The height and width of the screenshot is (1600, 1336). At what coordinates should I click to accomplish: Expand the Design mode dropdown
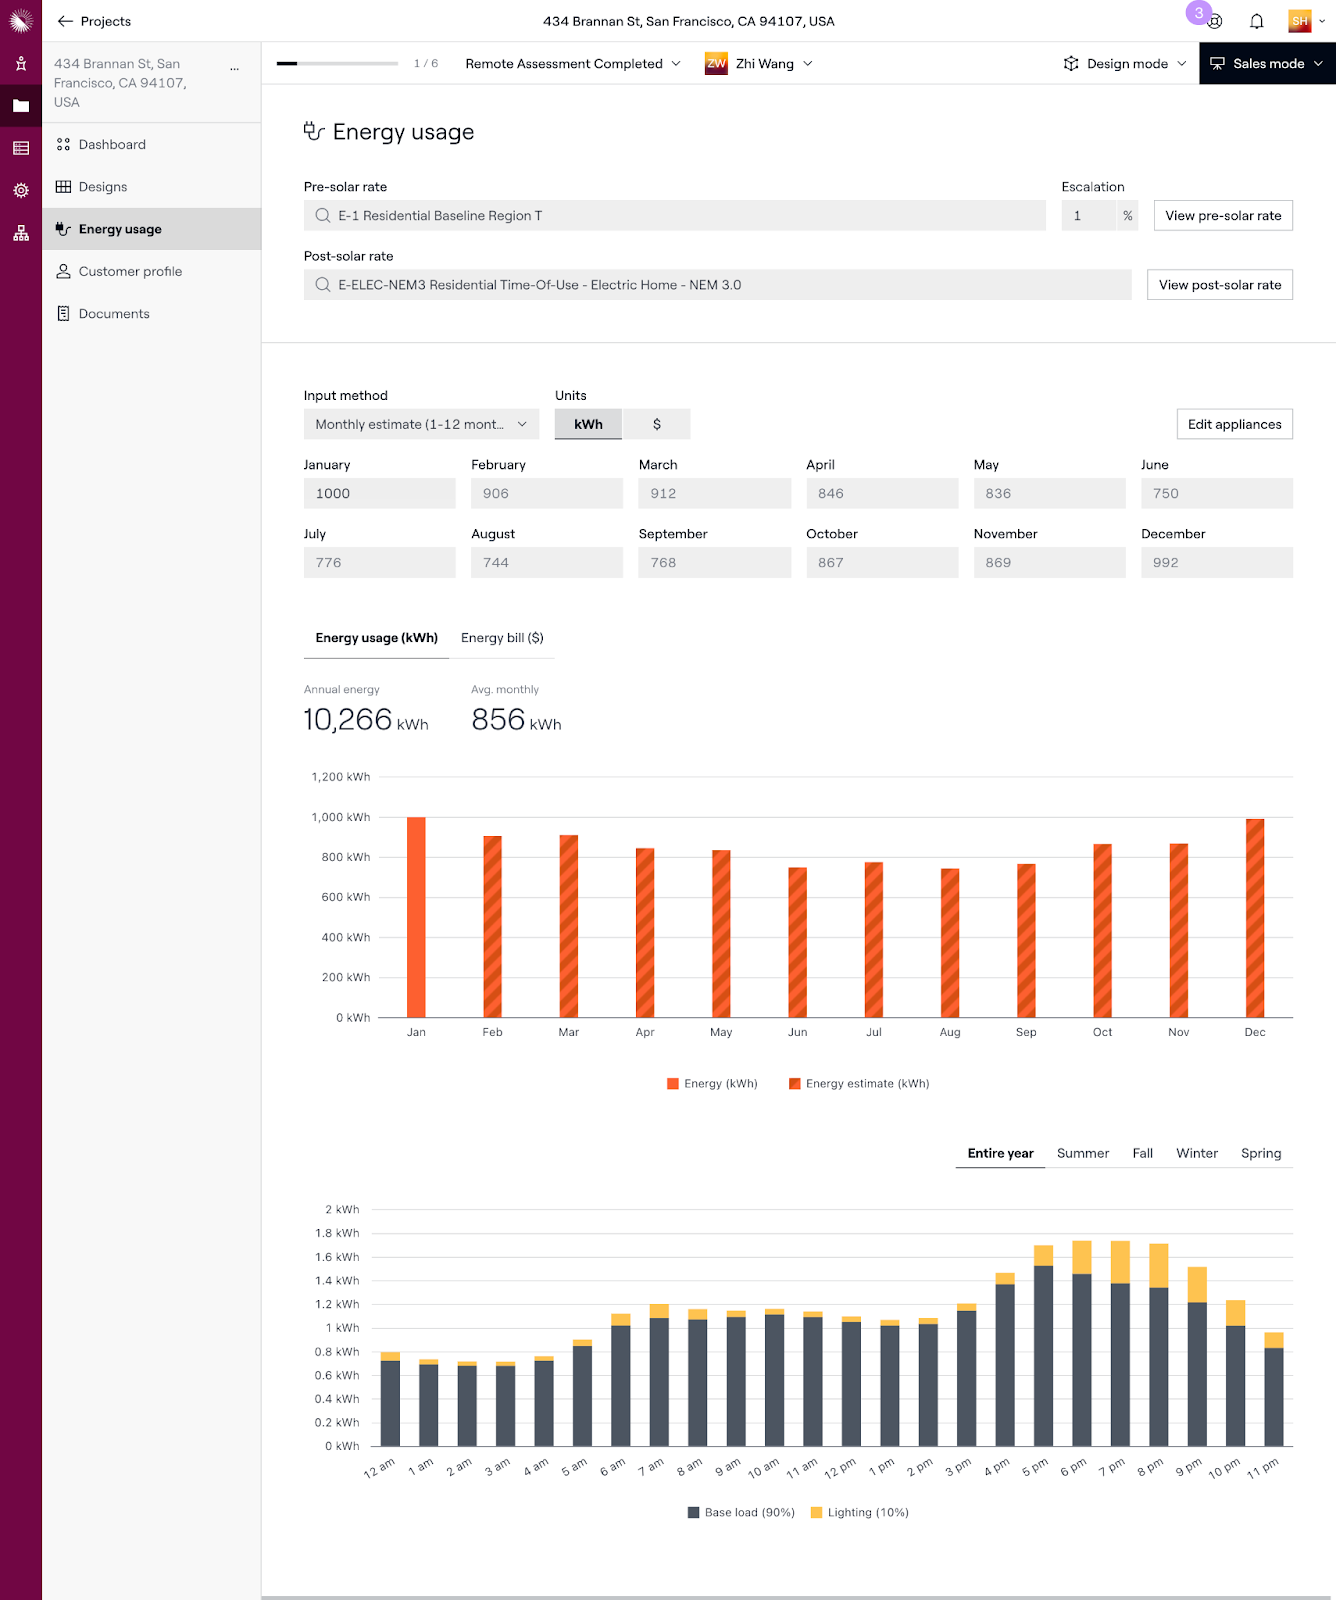click(x=1125, y=63)
